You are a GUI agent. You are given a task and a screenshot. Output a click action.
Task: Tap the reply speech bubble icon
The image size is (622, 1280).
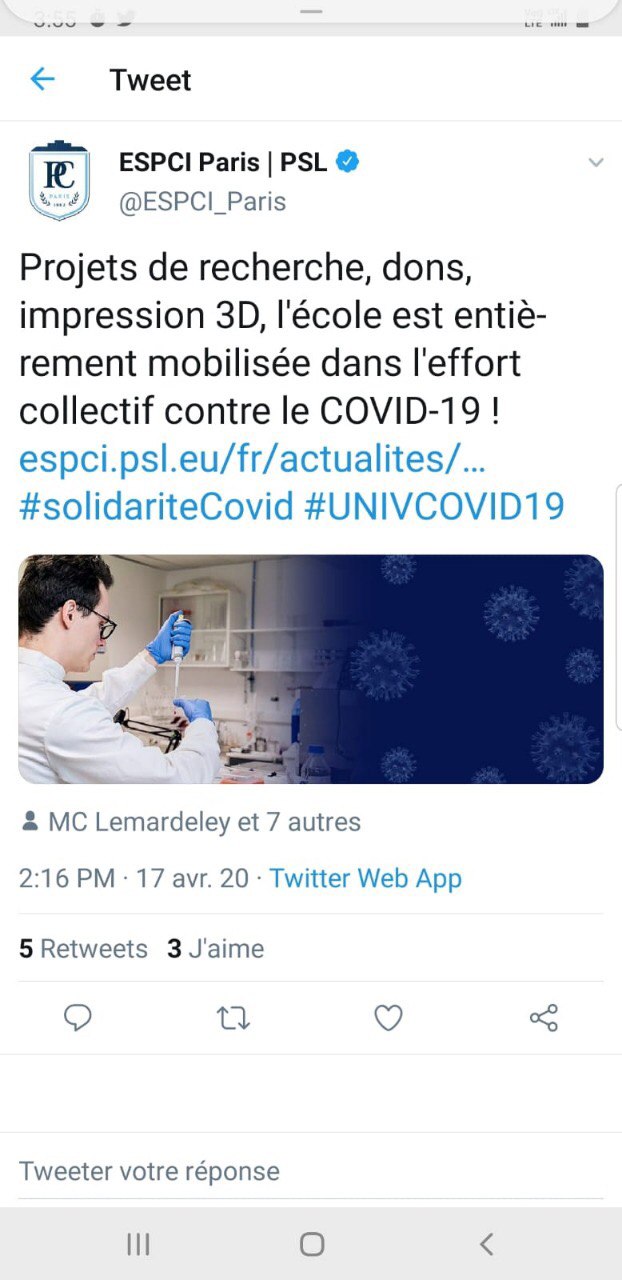point(78,1018)
